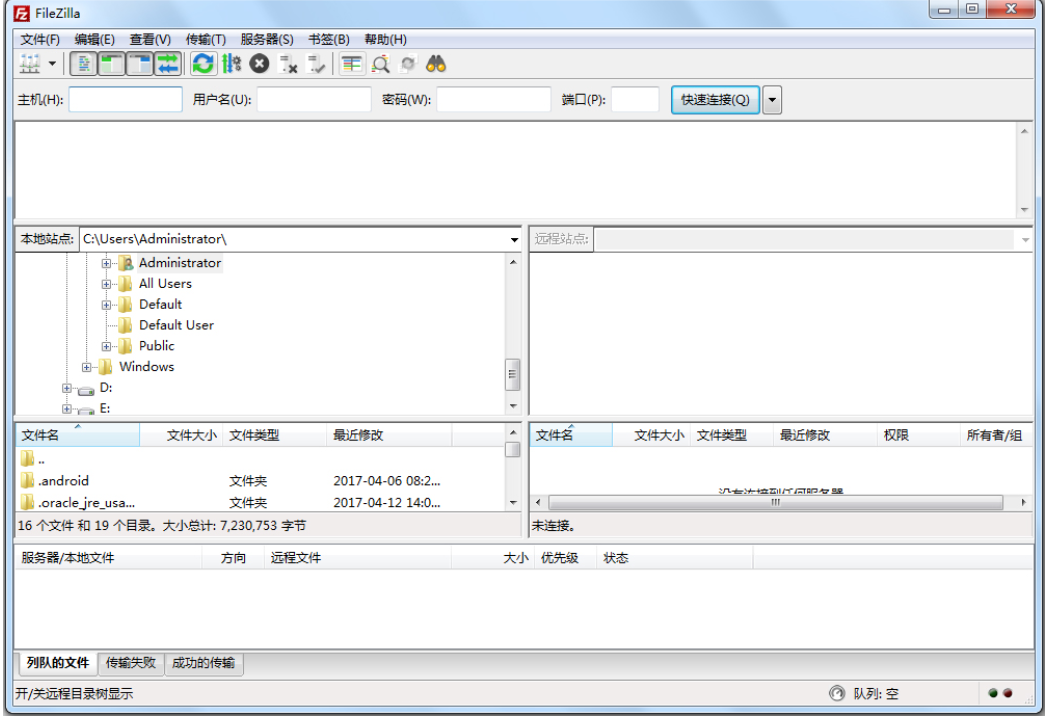Select Default User folder in tree
Image resolution: width=1045 pixels, height=716 pixels.
(176, 325)
